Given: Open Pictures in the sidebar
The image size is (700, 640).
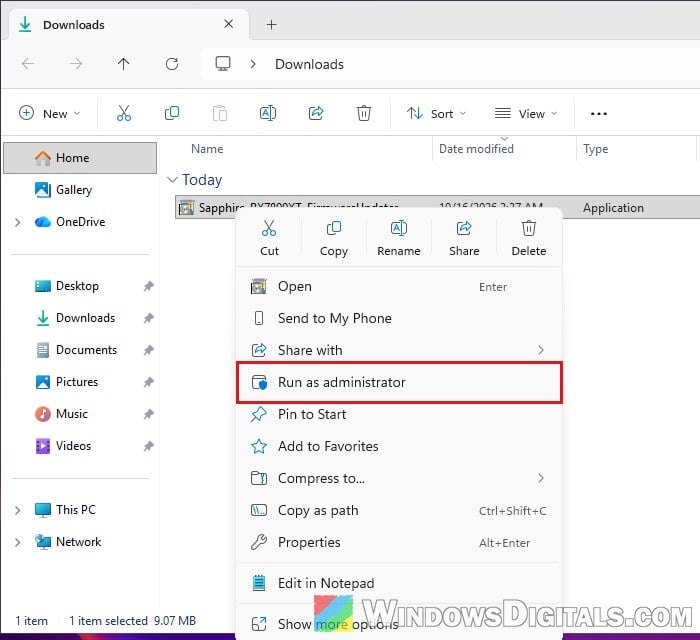Looking at the screenshot, I should tap(80, 382).
